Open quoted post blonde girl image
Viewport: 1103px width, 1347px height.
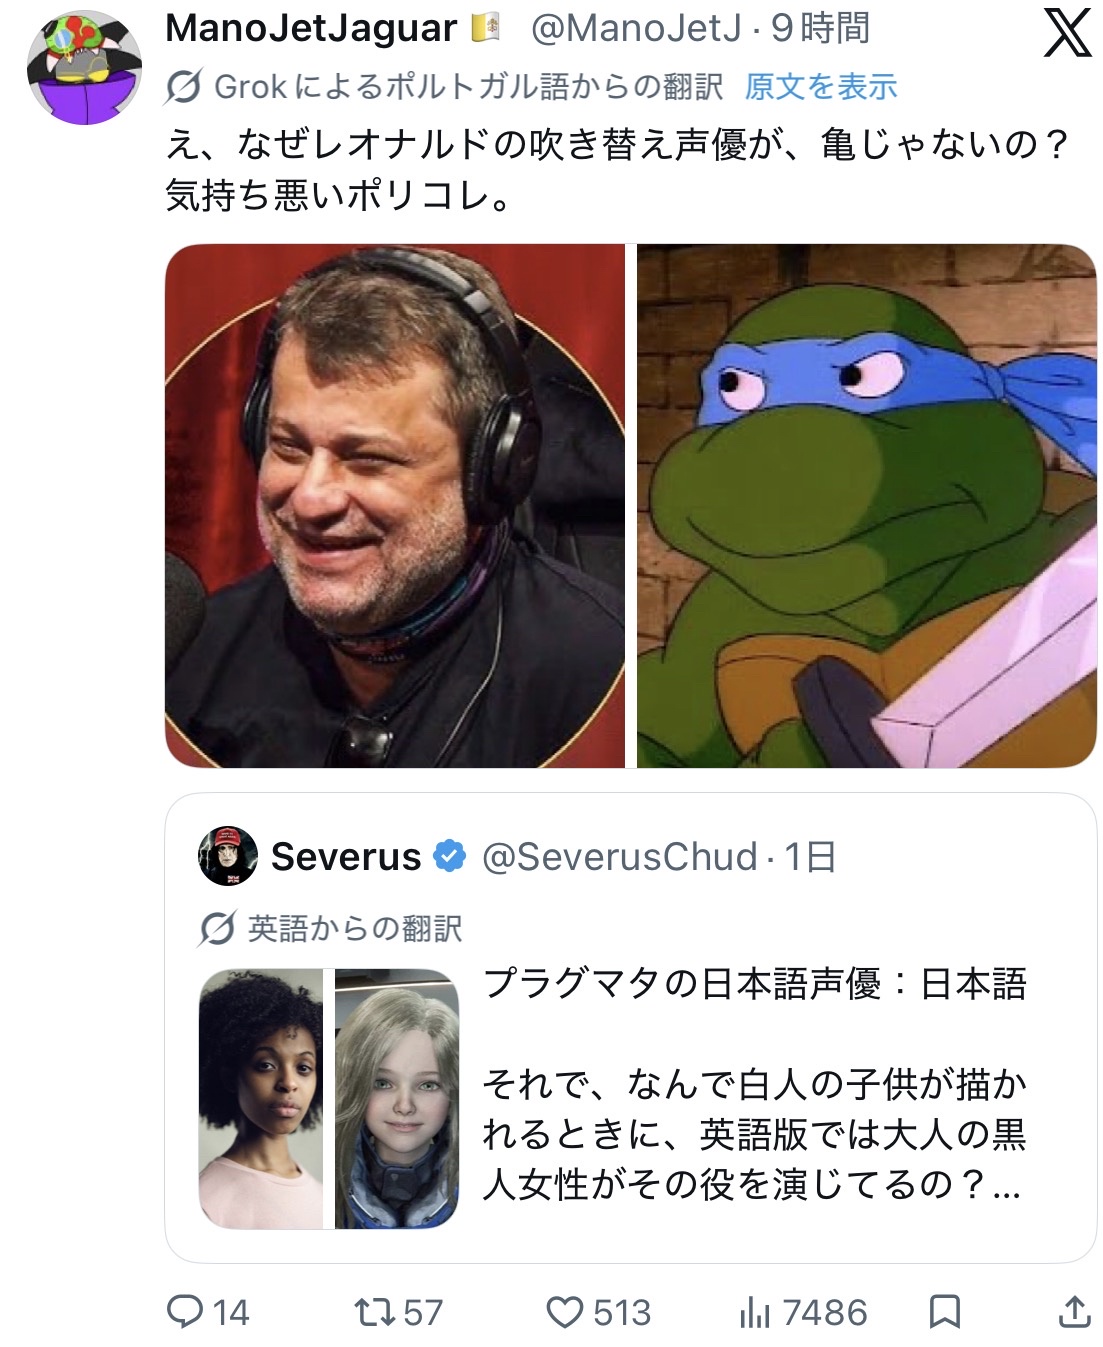(x=397, y=1099)
